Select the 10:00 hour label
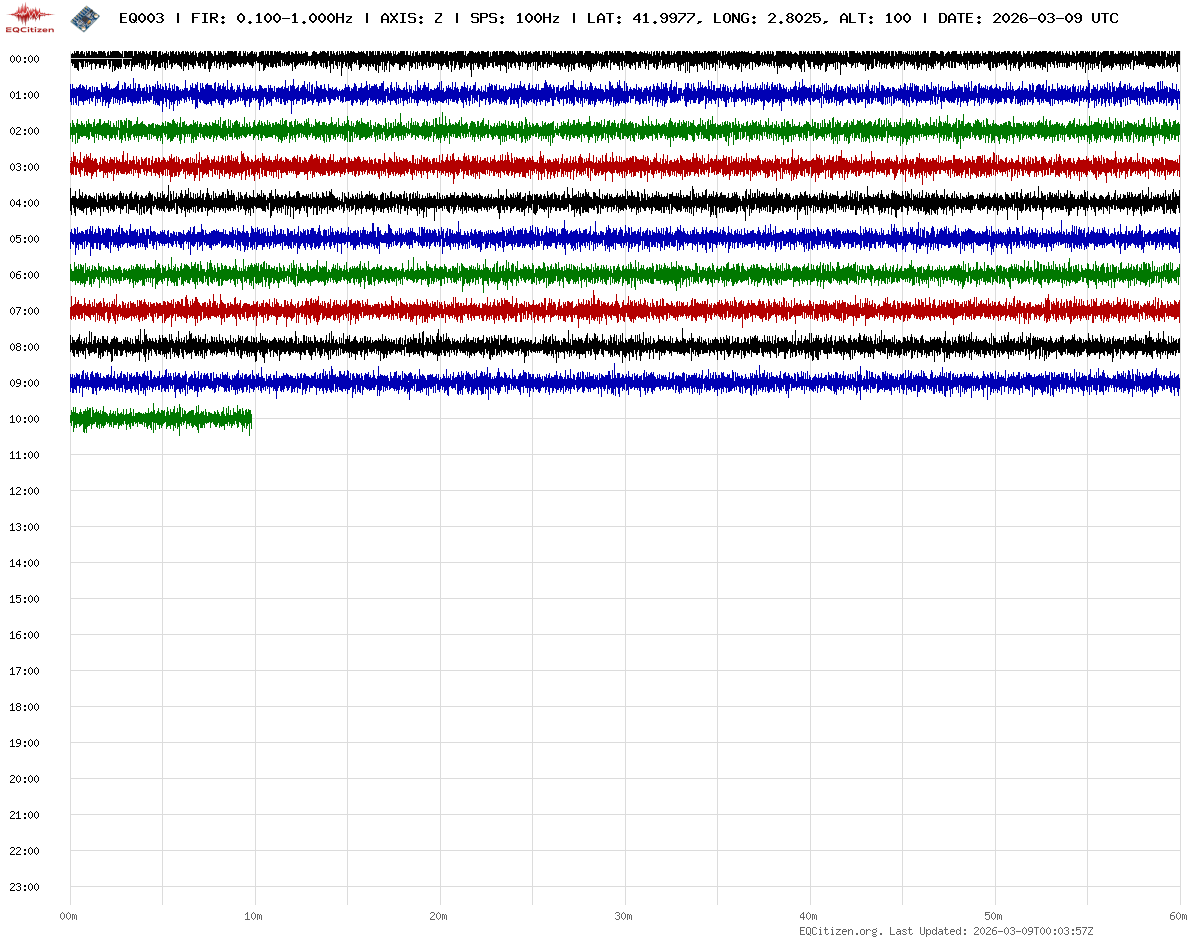Screen dimensions: 1200x940 coord(24,419)
